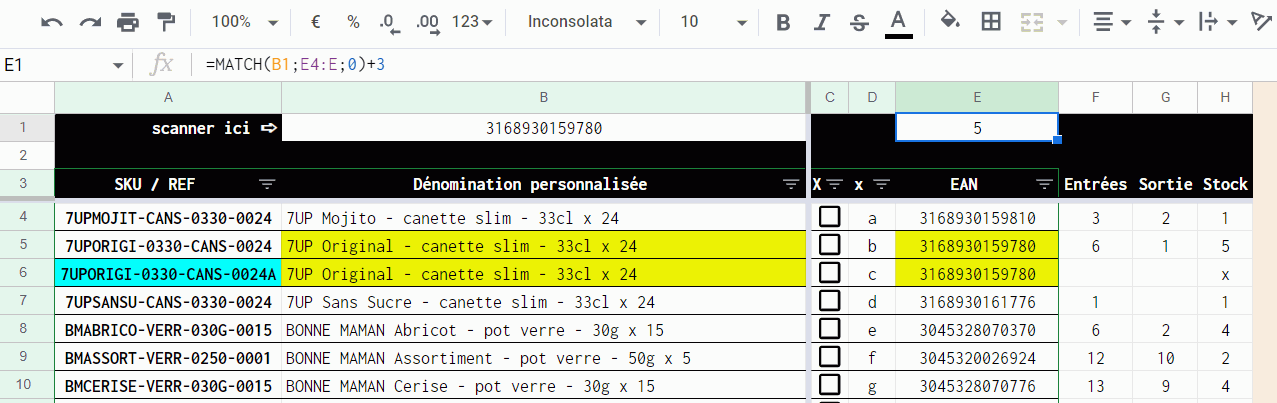1277x403 pixels.
Task: Check the box for 7UP Mojito row
Action: point(829,217)
